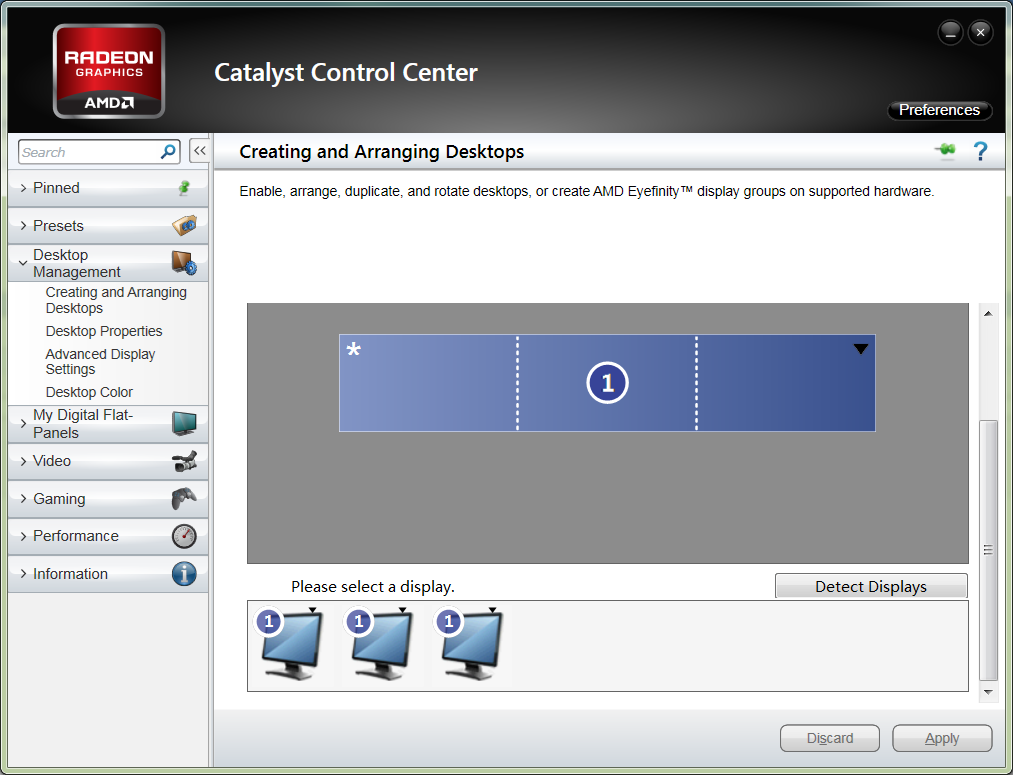Click the Preferences button
Image resolution: width=1013 pixels, height=775 pixels.
pos(939,110)
